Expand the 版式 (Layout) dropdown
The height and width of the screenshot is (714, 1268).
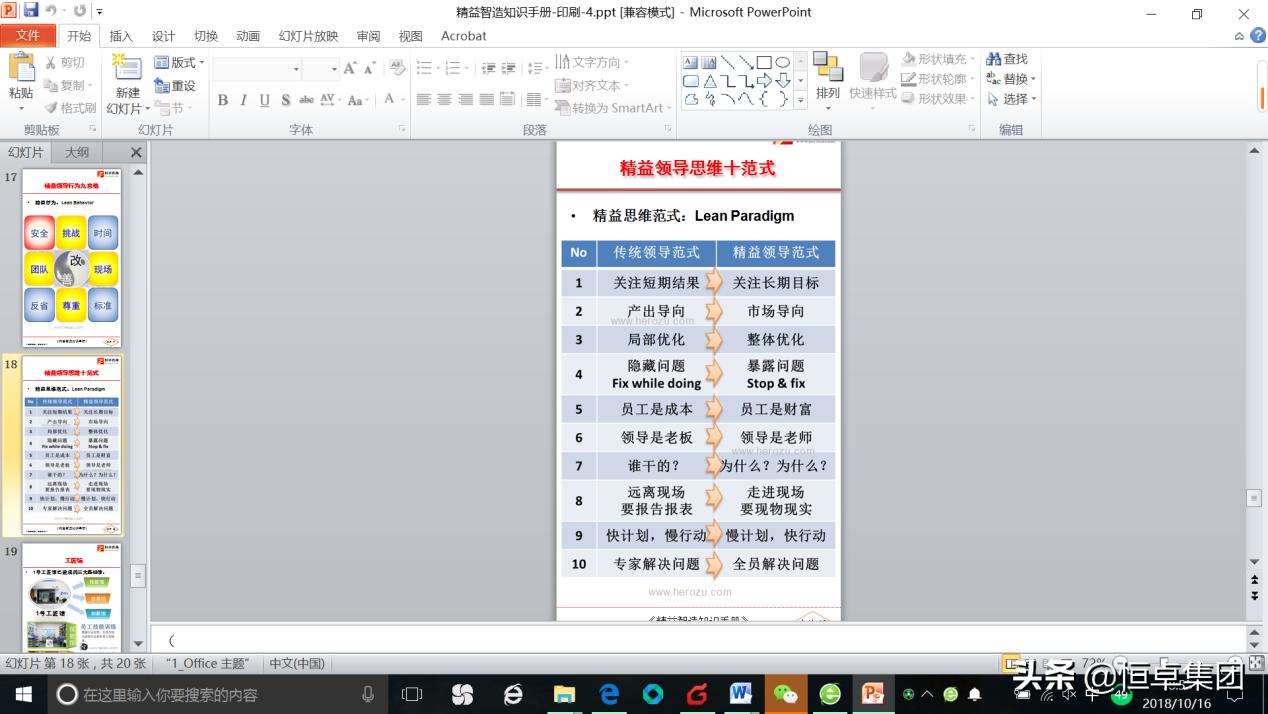(x=181, y=62)
